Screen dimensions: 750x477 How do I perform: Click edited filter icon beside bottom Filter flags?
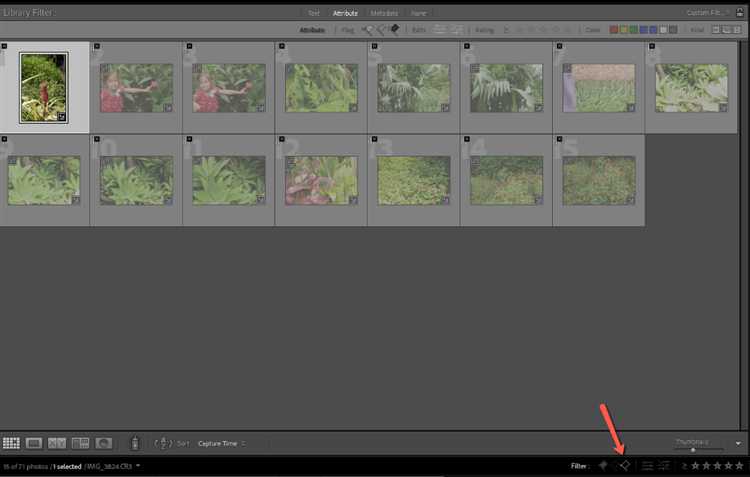(647, 466)
